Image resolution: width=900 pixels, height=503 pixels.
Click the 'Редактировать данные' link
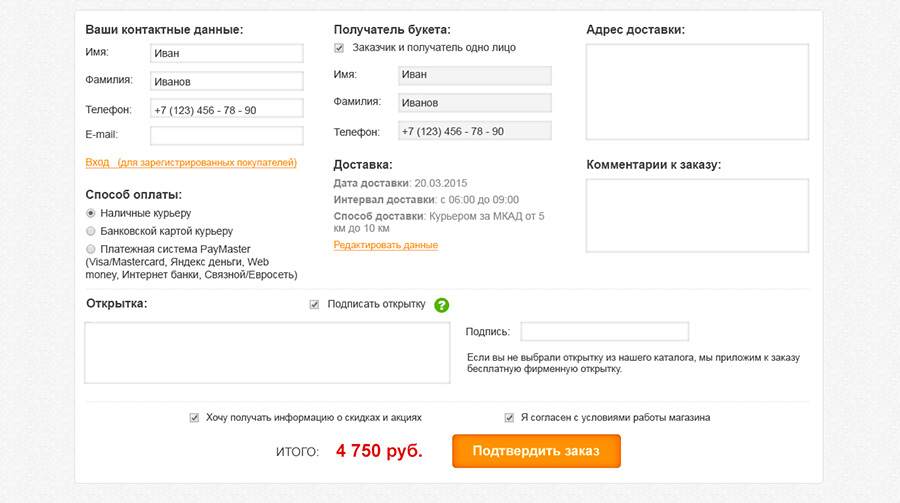click(x=385, y=245)
